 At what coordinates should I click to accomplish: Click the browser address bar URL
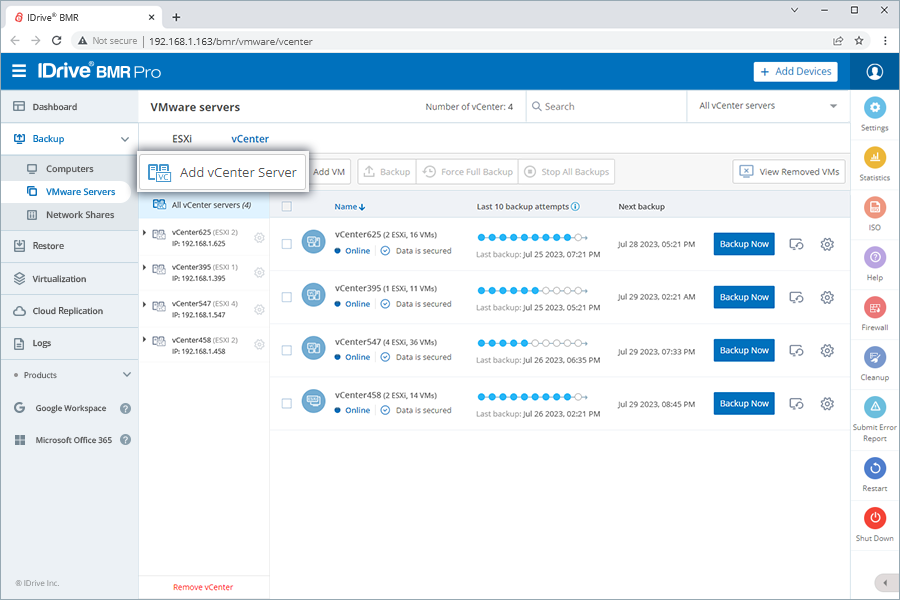coord(231,41)
